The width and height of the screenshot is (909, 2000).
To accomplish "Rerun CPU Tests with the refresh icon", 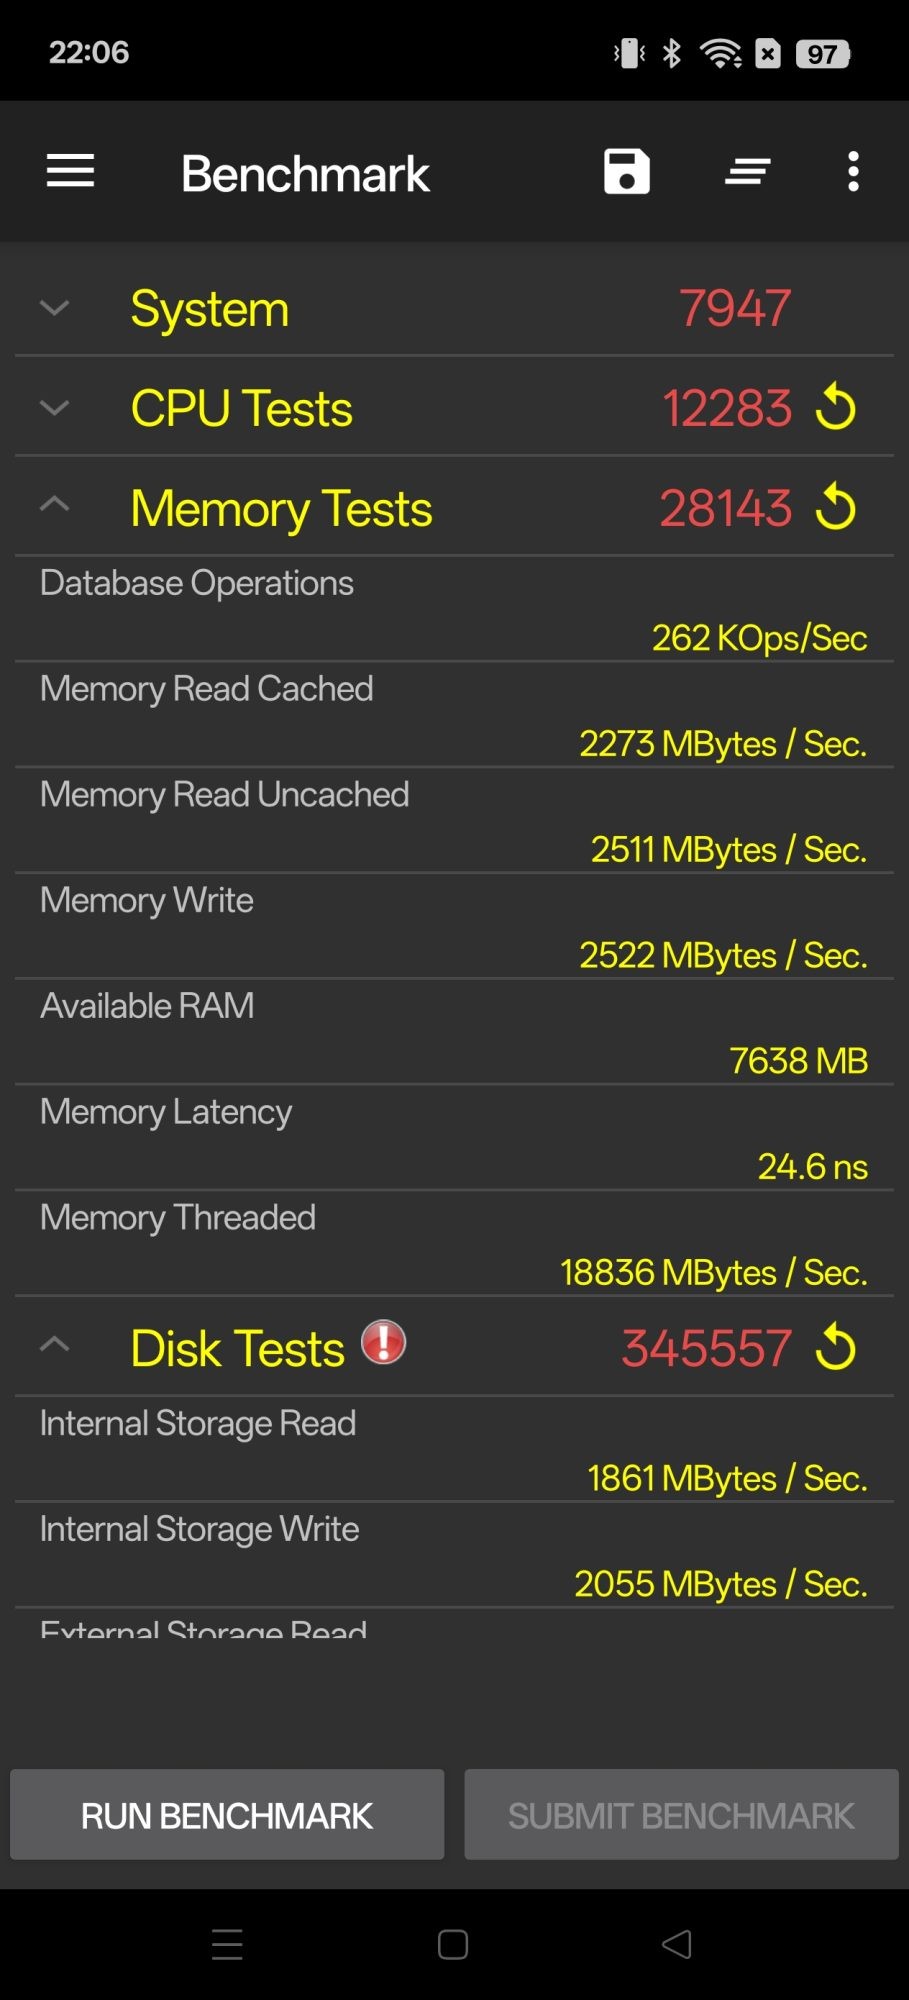I will pos(836,408).
